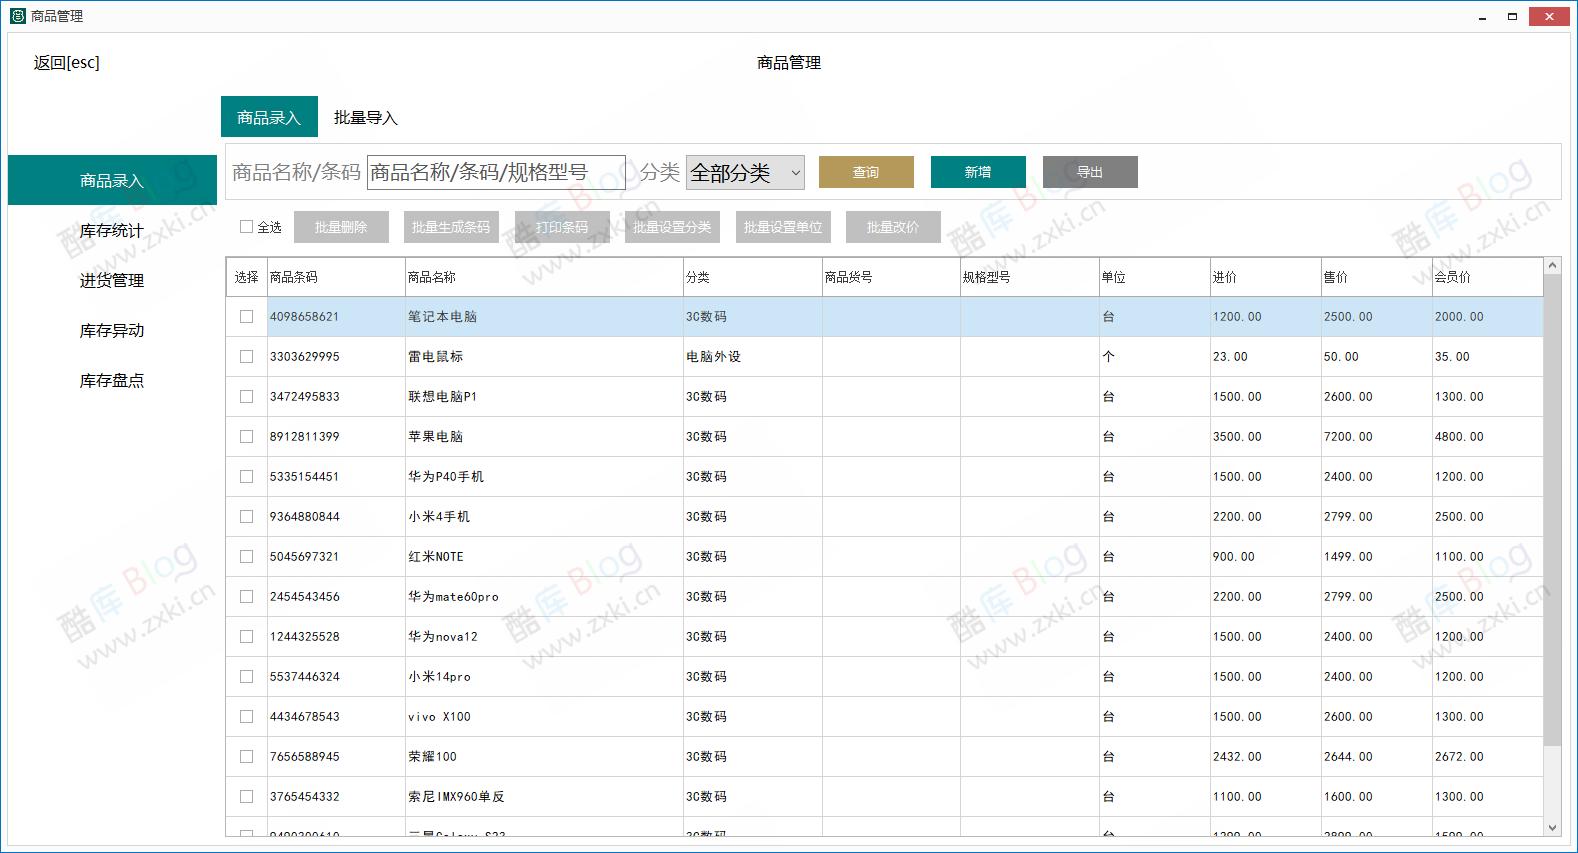Switch to the 批量导入 tab
1578x853 pixels.
point(366,117)
